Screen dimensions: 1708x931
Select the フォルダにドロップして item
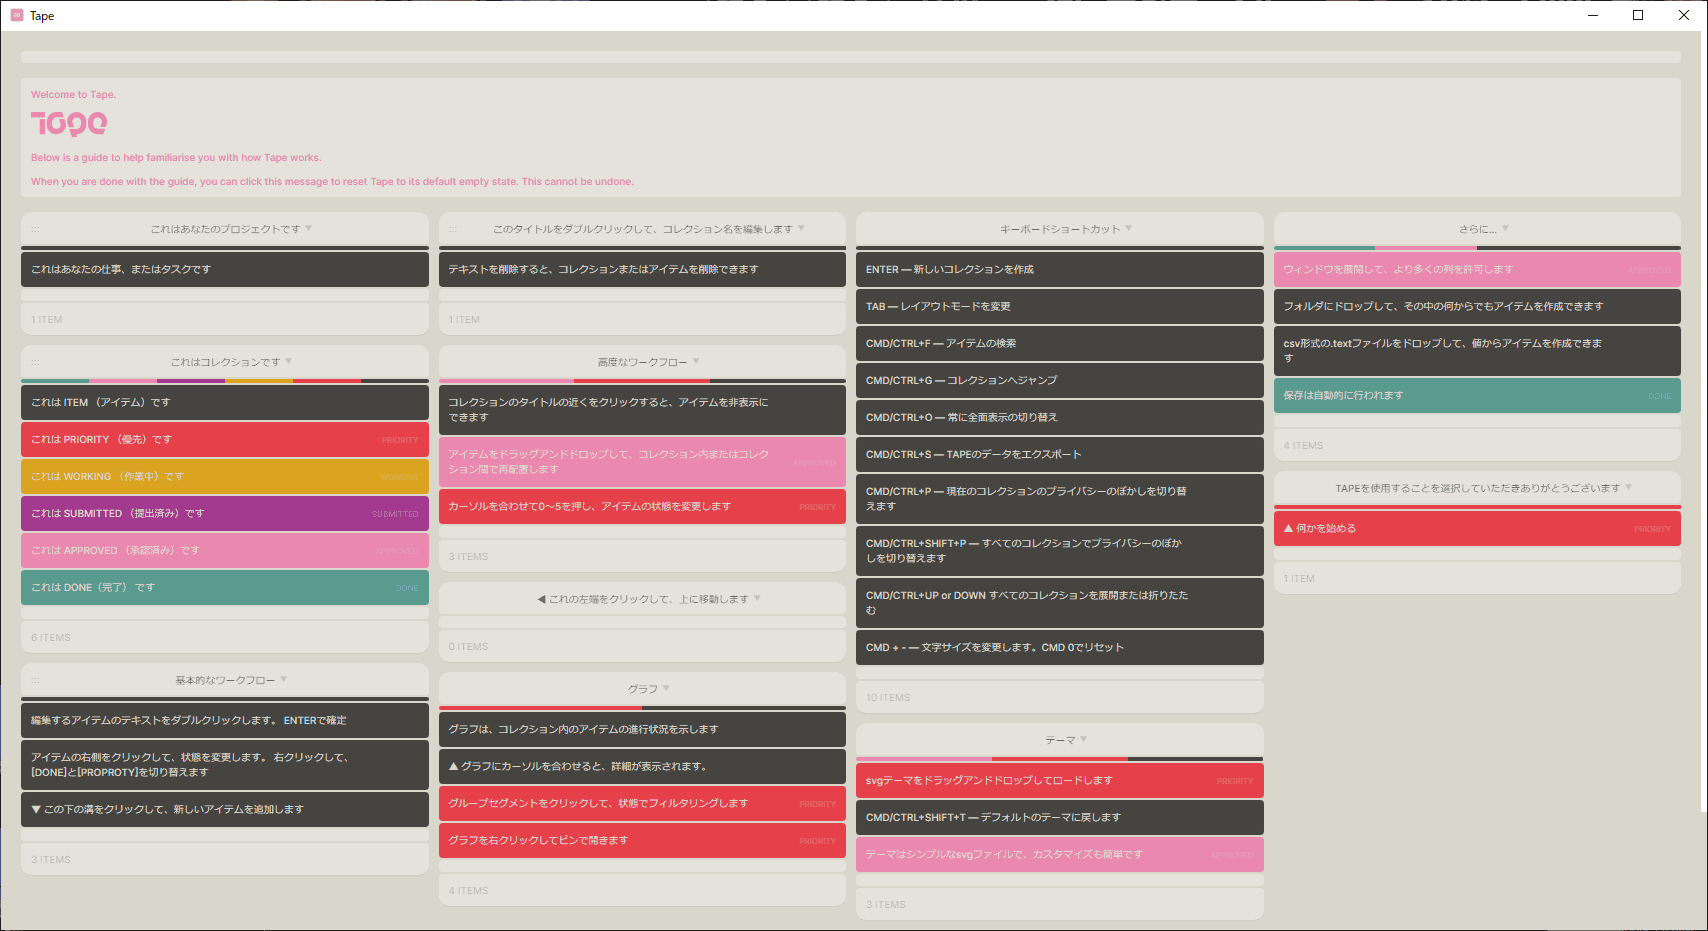pyautogui.click(x=1477, y=306)
